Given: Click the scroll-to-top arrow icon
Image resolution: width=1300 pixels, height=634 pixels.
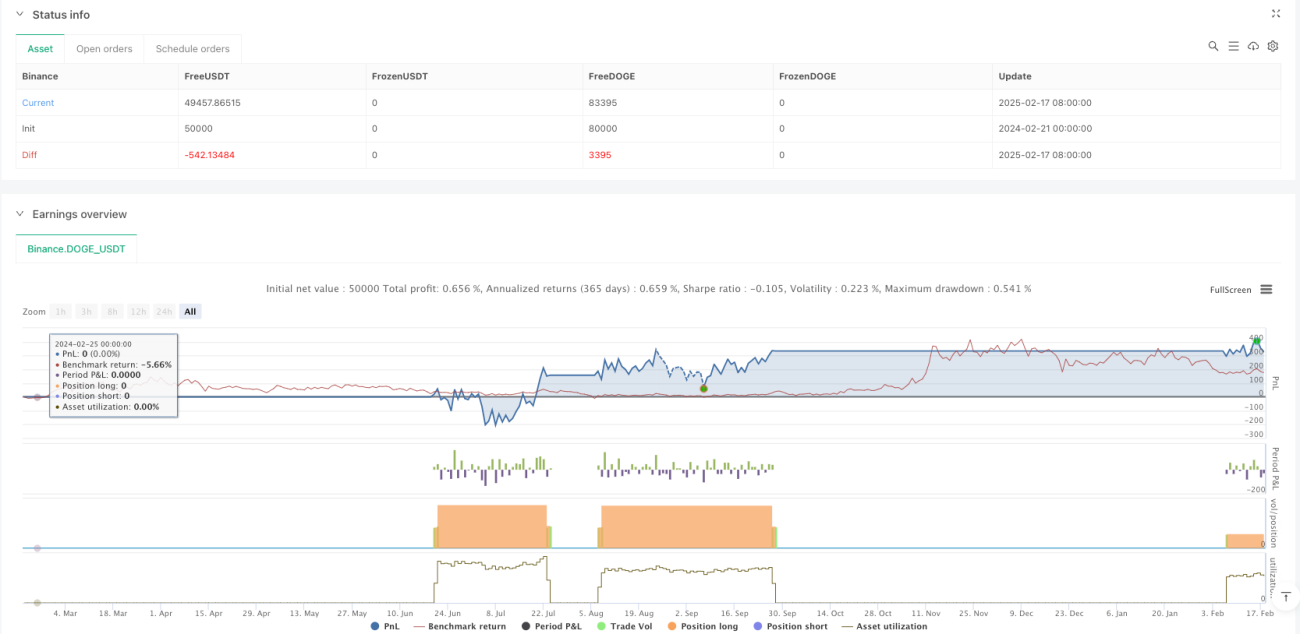Looking at the screenshot, I should pos(1284,596).
